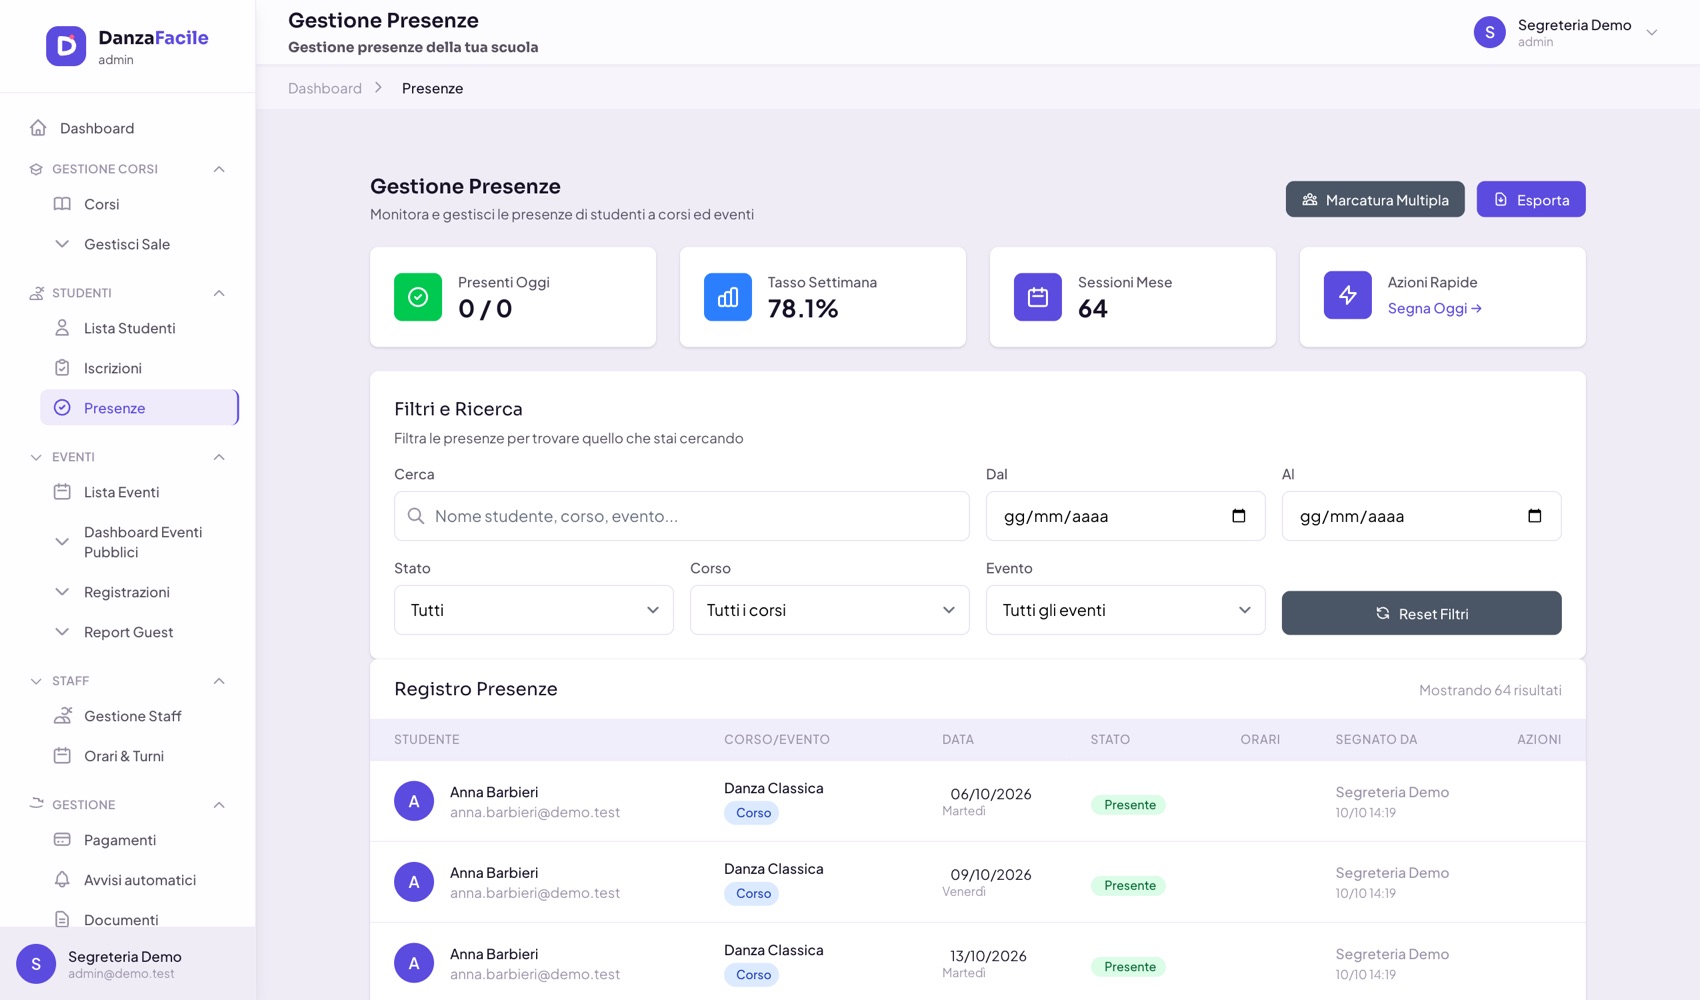Collapse the GESTIONE CORSI section

pyautogui.click(x=219, y=169)
